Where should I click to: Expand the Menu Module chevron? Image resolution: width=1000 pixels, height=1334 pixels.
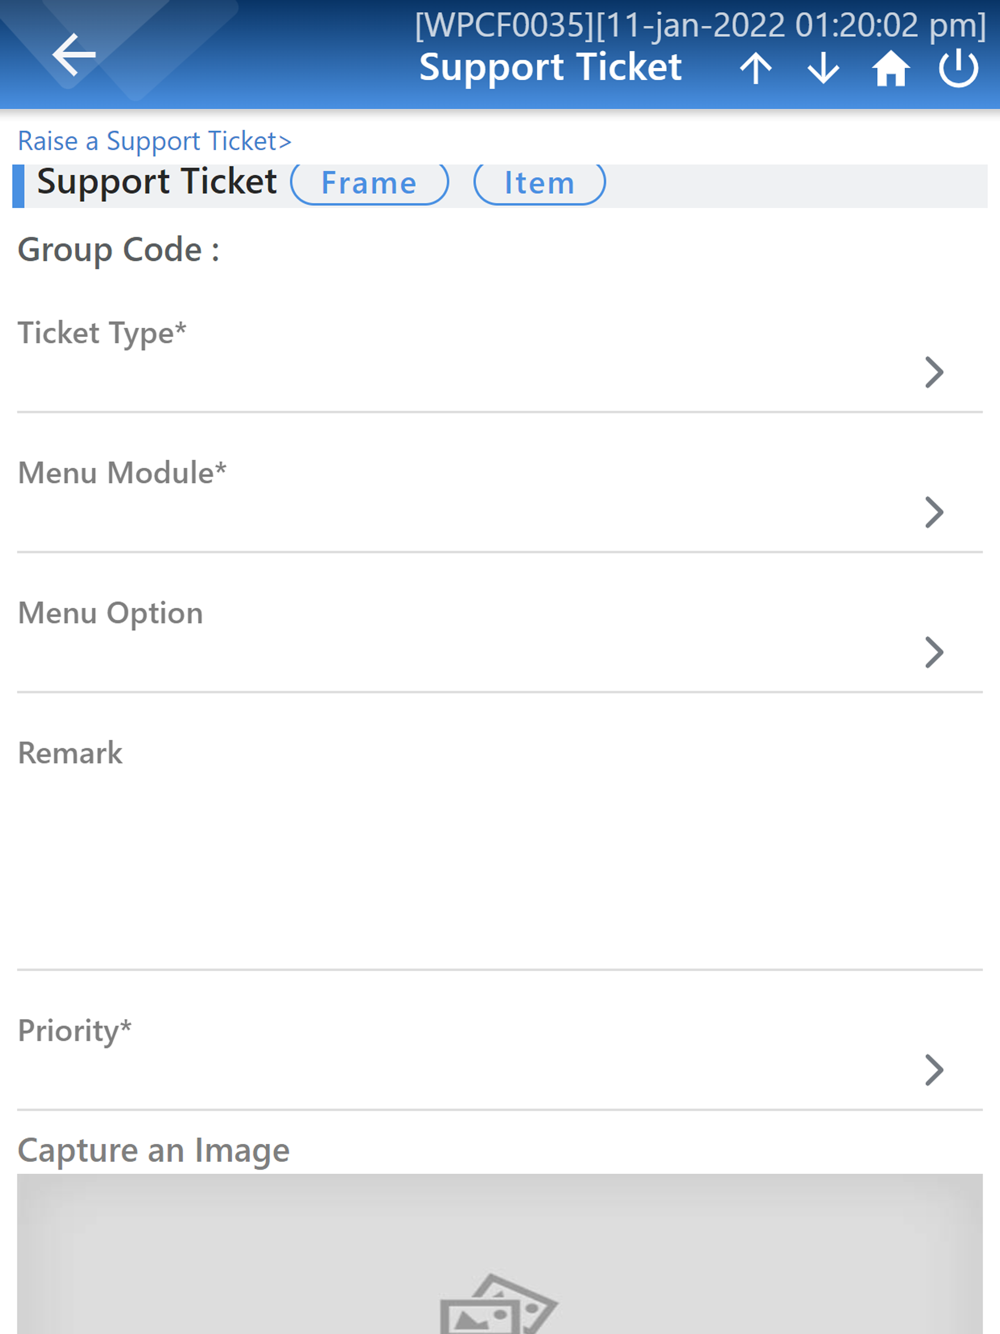coord(934,512)
